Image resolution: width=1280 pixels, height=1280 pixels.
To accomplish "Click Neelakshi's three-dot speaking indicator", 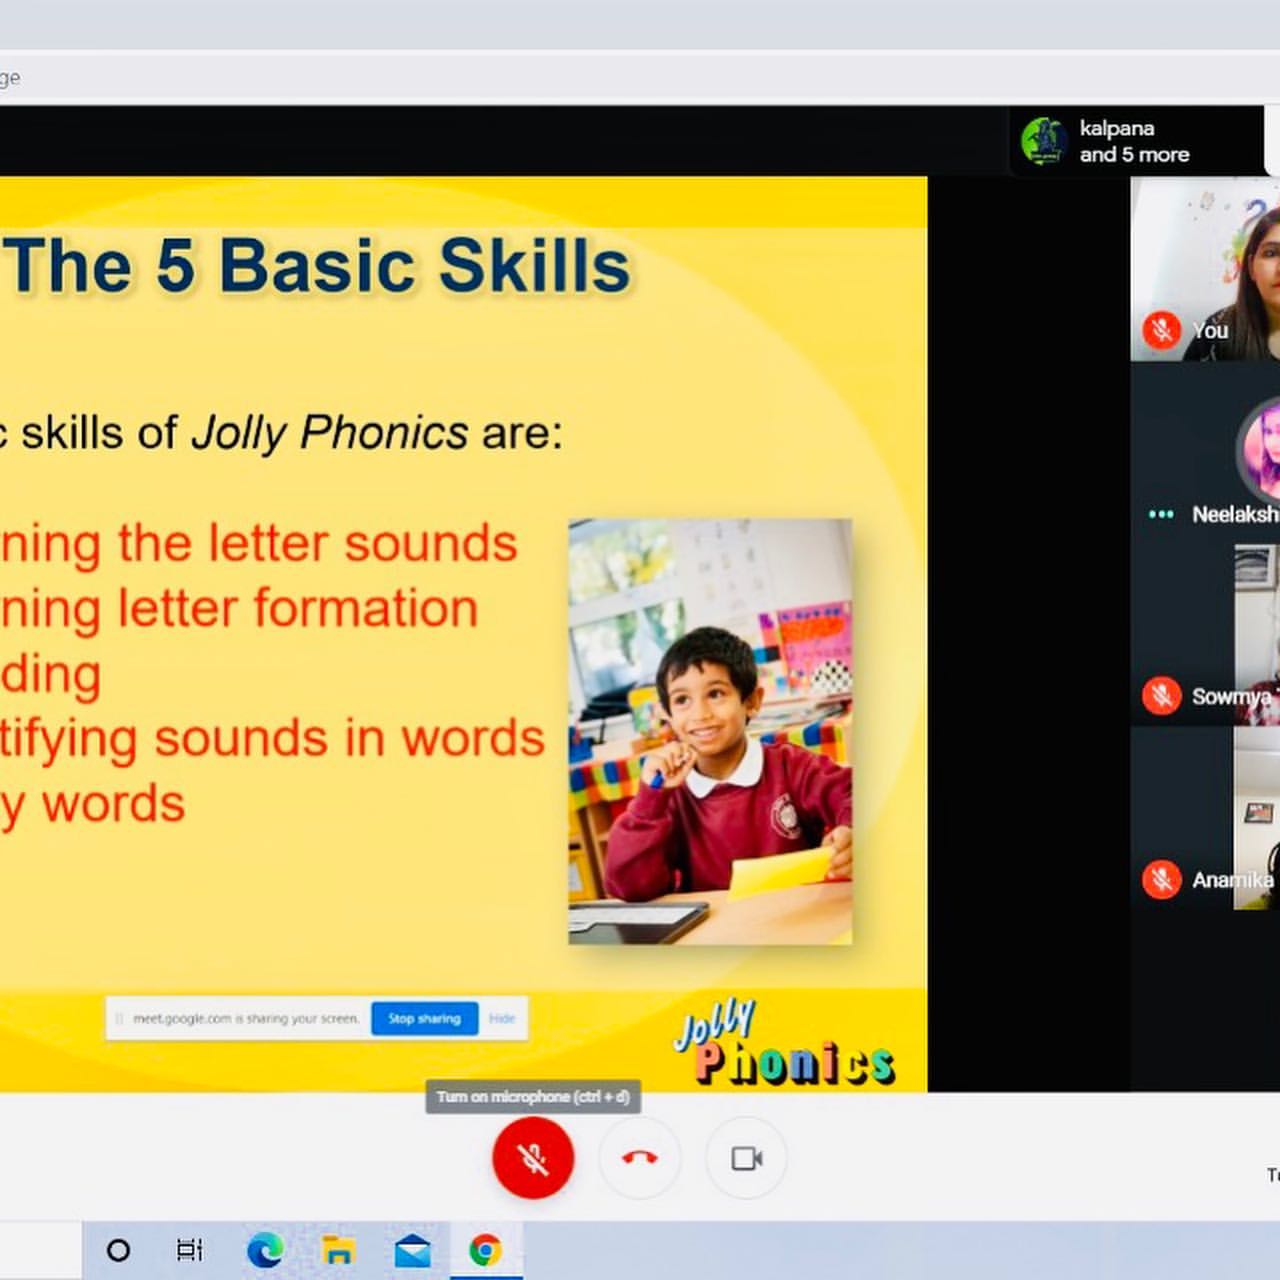I will click(1161, 514).
